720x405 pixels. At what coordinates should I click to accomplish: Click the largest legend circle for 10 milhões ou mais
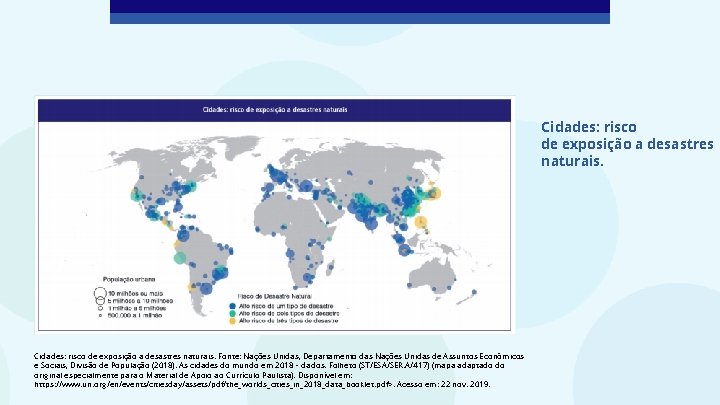click(x=100, y=293)
